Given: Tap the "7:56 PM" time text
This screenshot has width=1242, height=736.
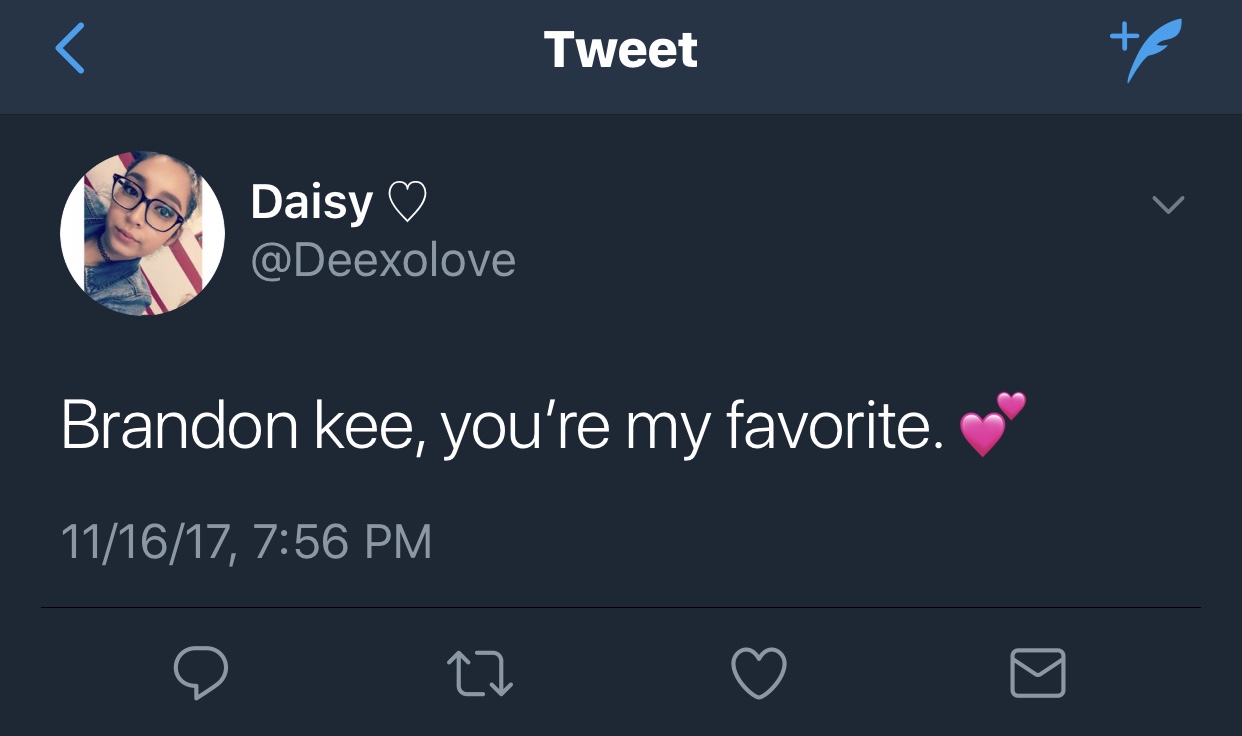Looking at the screenshot, I should 343,542.
